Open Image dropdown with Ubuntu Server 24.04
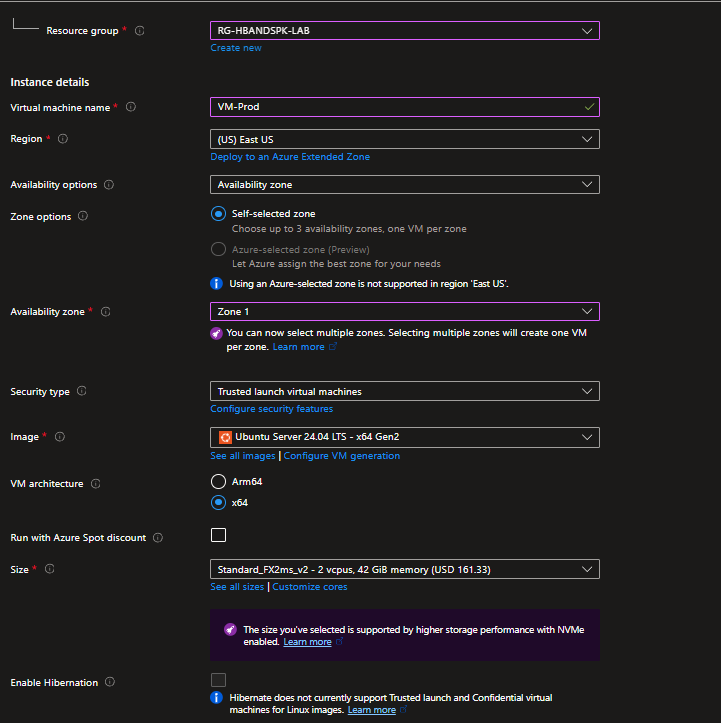Viewport: 721px width, 723px height. [x=405, y=437]
